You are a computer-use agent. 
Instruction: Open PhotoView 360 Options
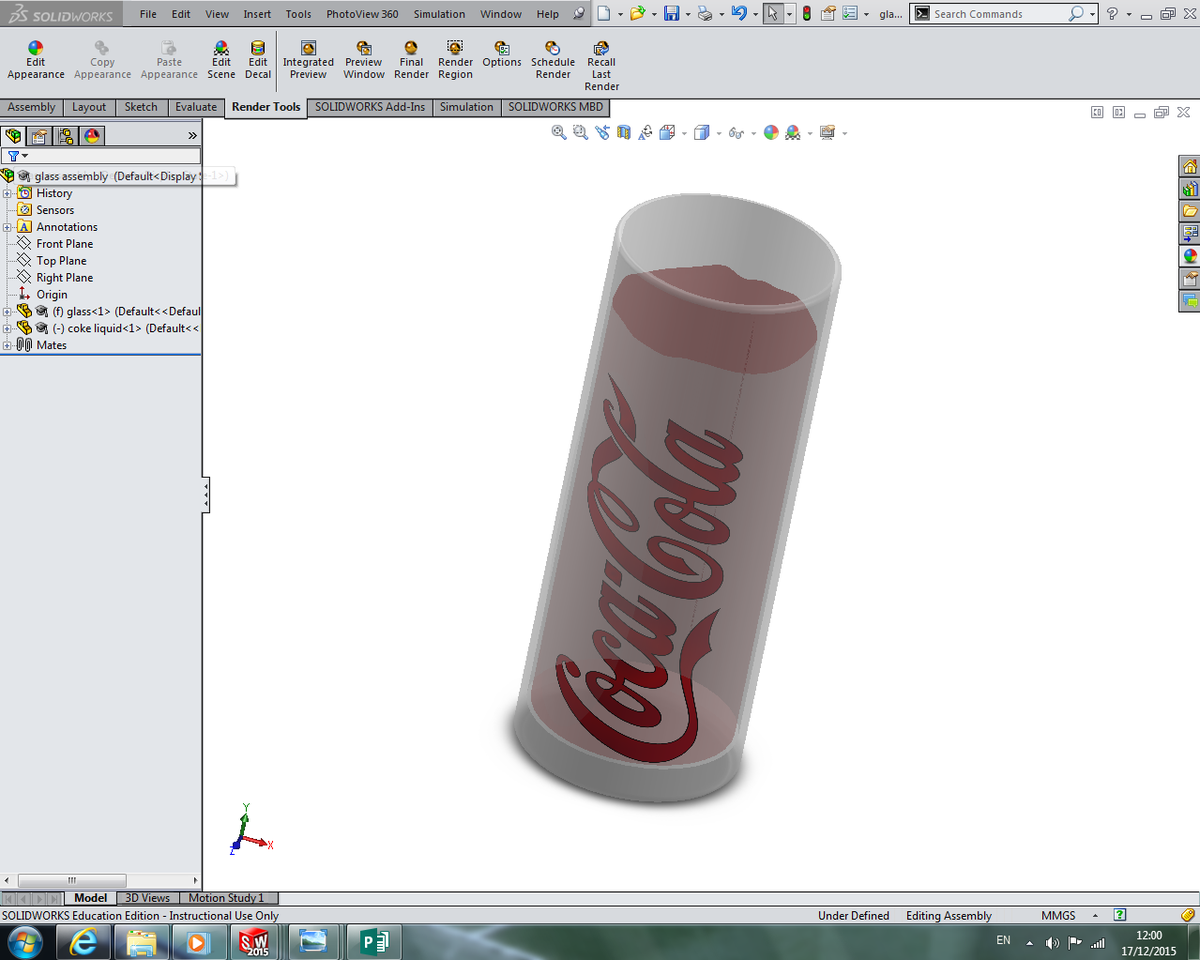(502, 54)
